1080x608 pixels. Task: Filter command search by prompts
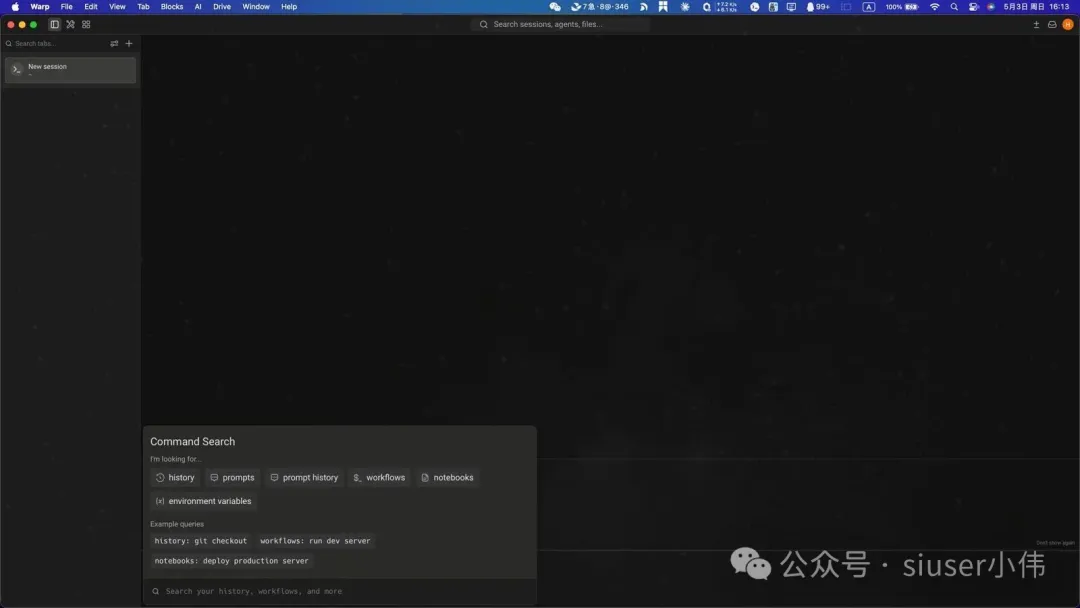click(x=232, y=477)
